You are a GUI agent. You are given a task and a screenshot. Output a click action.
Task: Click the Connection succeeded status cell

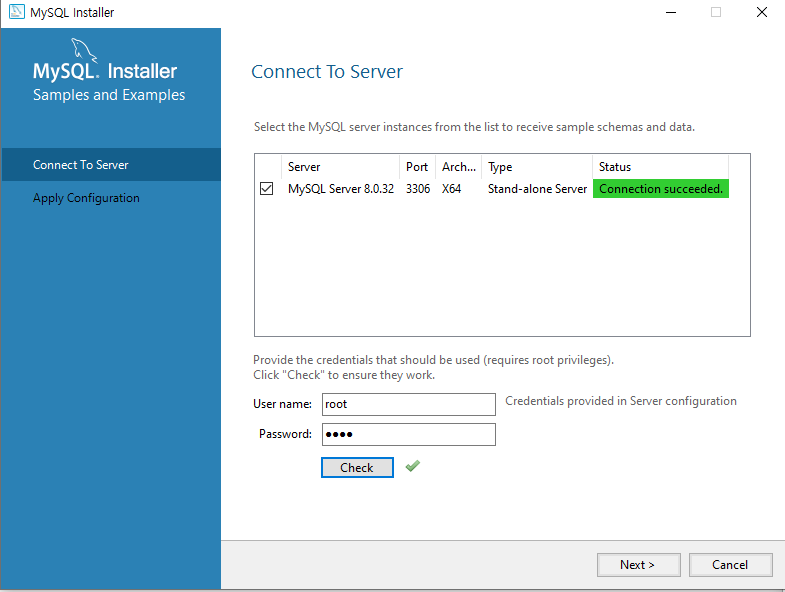661,189
